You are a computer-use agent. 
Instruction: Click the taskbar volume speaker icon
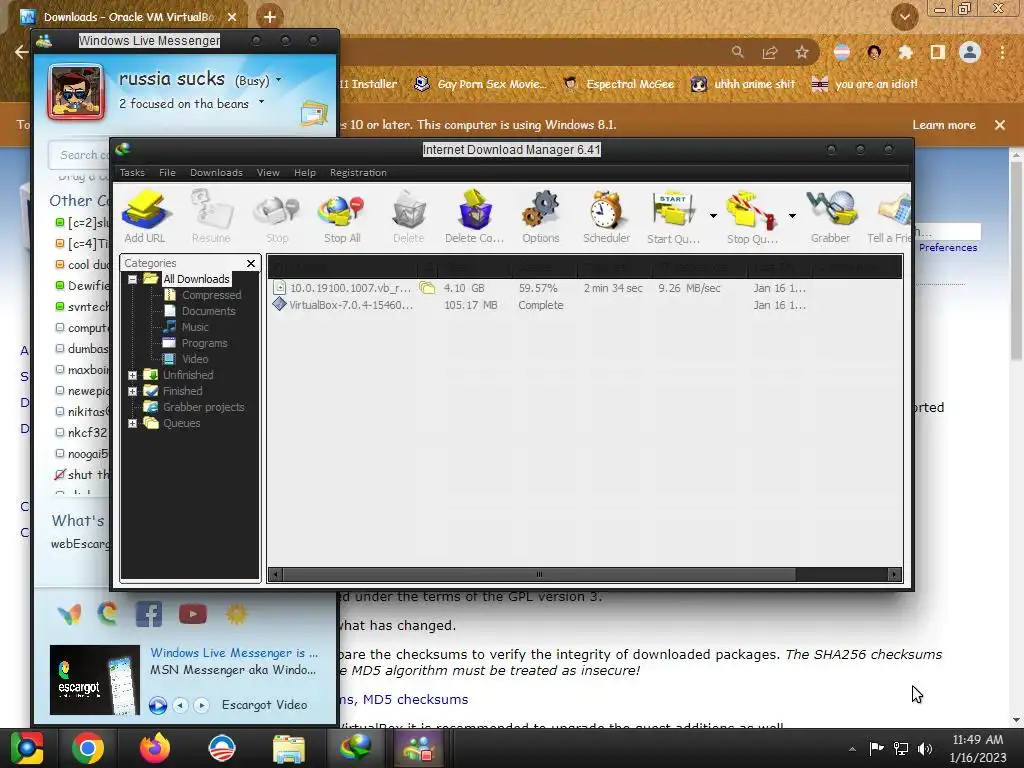[x=925, y=748]
